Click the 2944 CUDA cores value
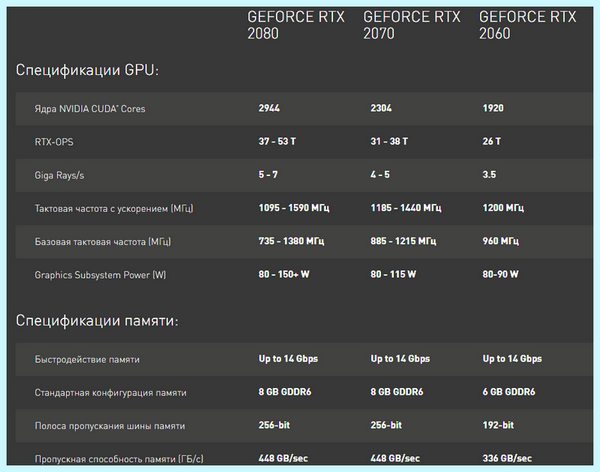This screenshot has width=600, height=472. click(269, 108)
